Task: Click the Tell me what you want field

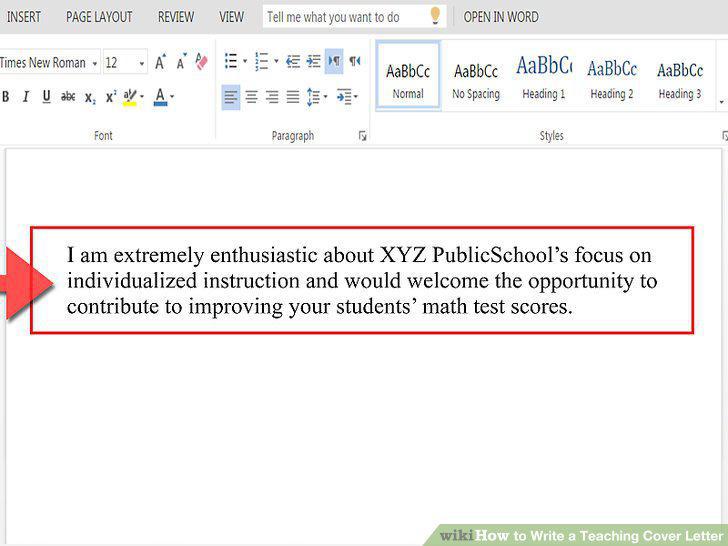Action: tap(354, 17)
